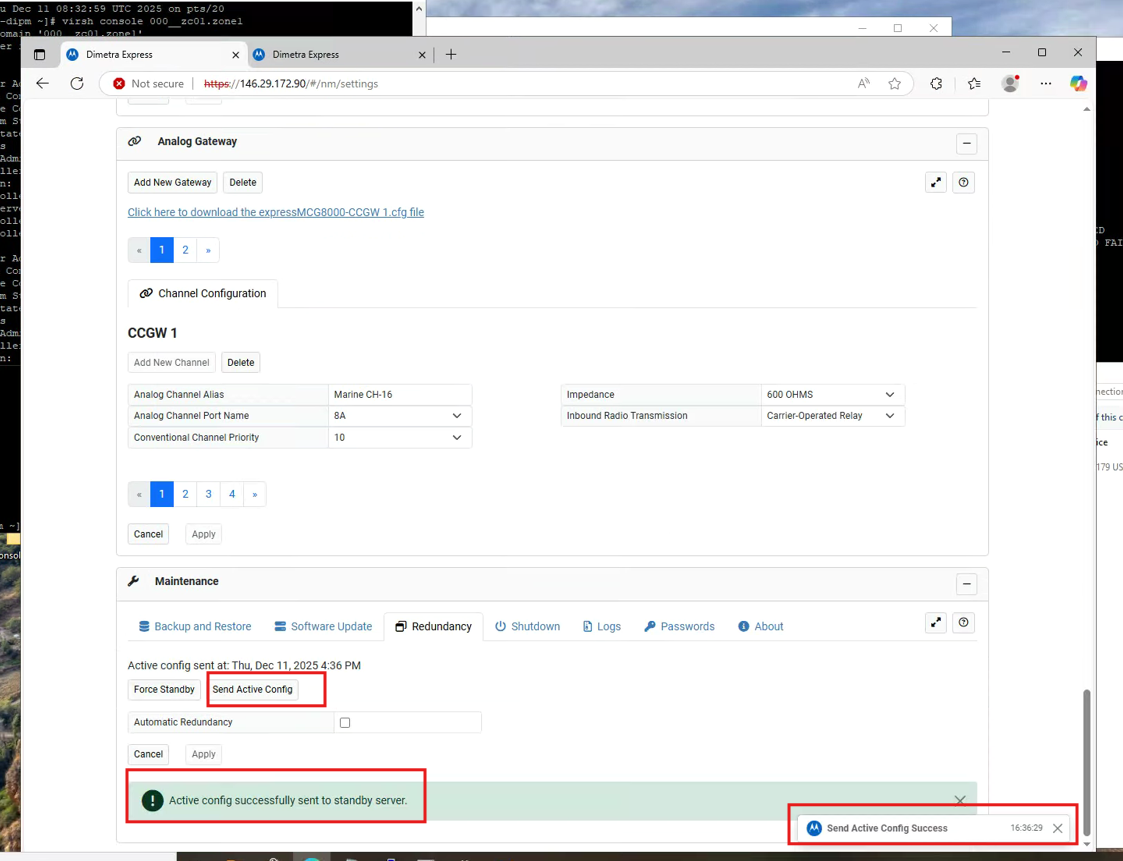Click the browser address bar URL
The width and height of the screenshot is (1123, 861).
coord(291,84)
